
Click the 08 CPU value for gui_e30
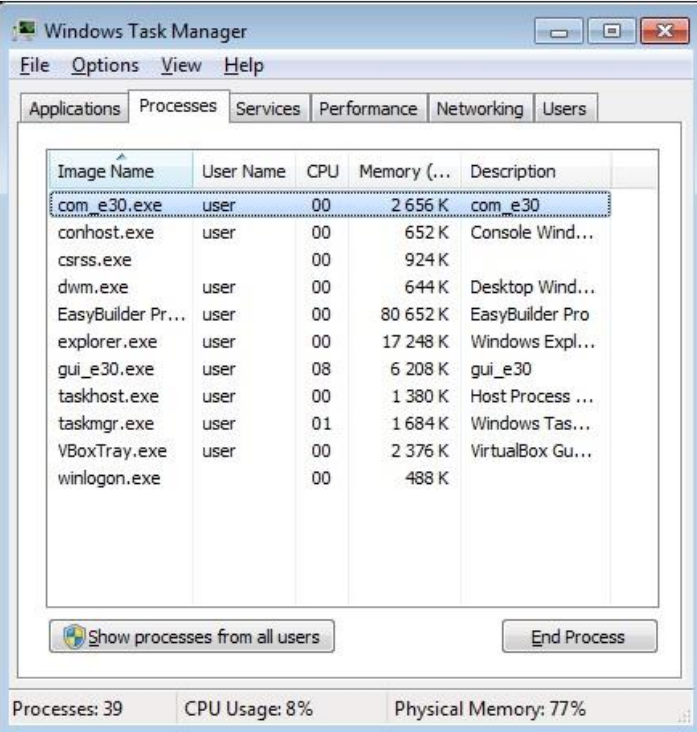pyautogui.click(x=321, y=369)
